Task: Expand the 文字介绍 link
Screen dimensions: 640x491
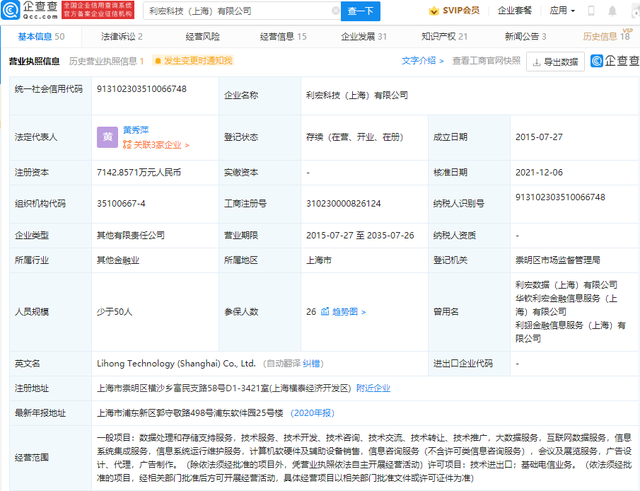Action: 422,61
